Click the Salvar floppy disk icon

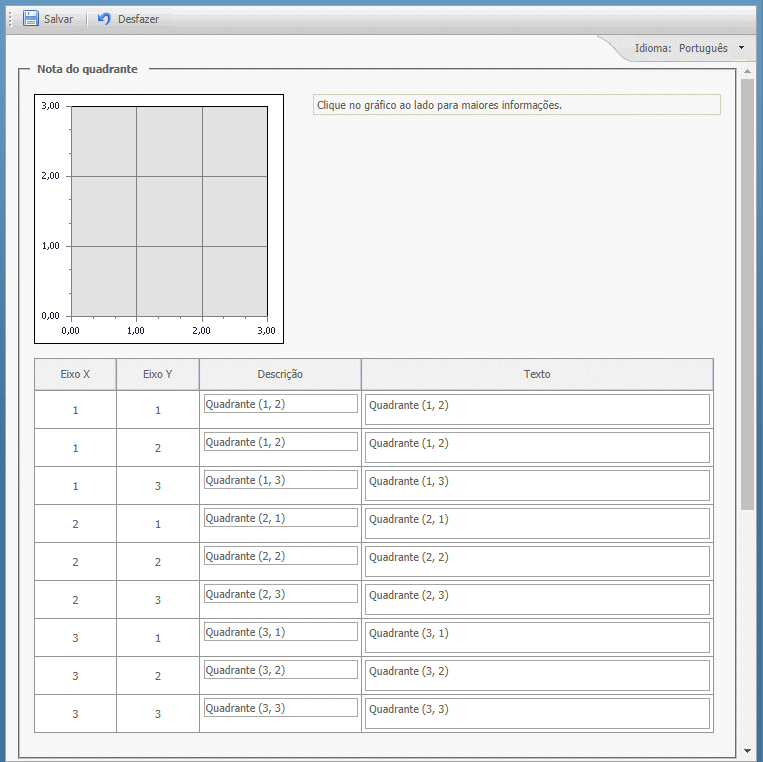coord(31,19)
